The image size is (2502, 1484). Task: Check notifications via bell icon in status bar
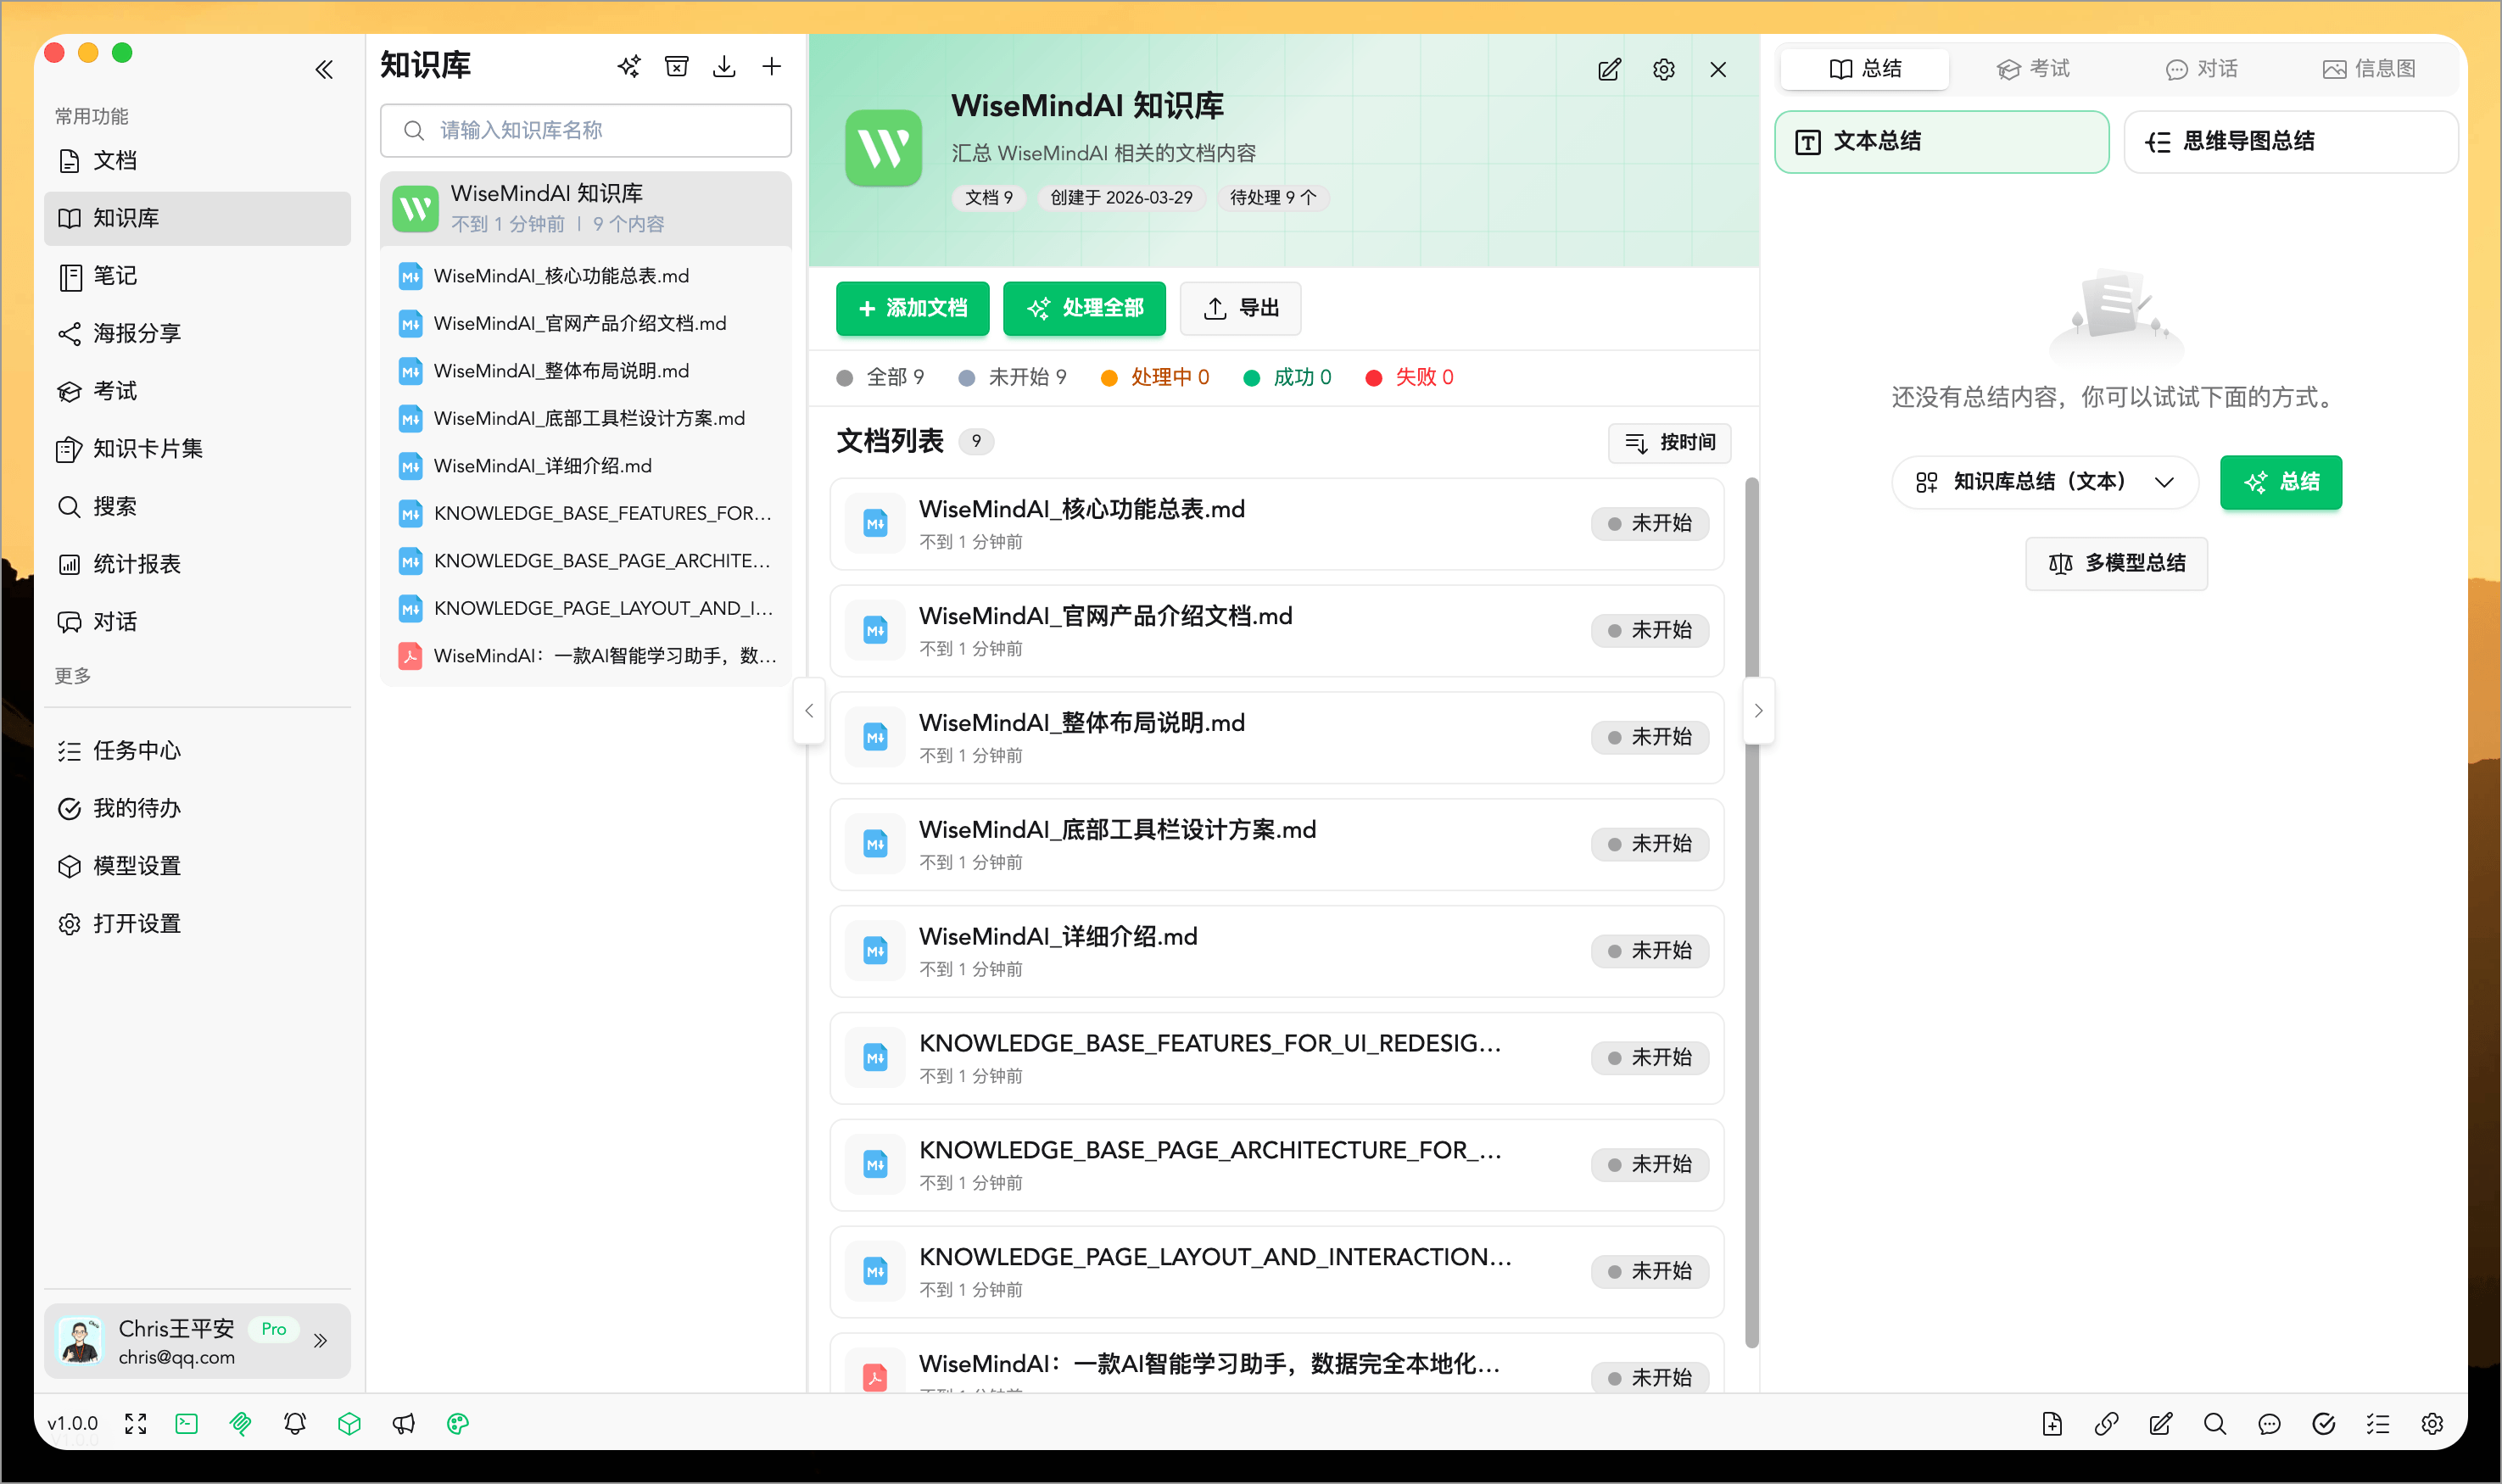coord(295,1423)
